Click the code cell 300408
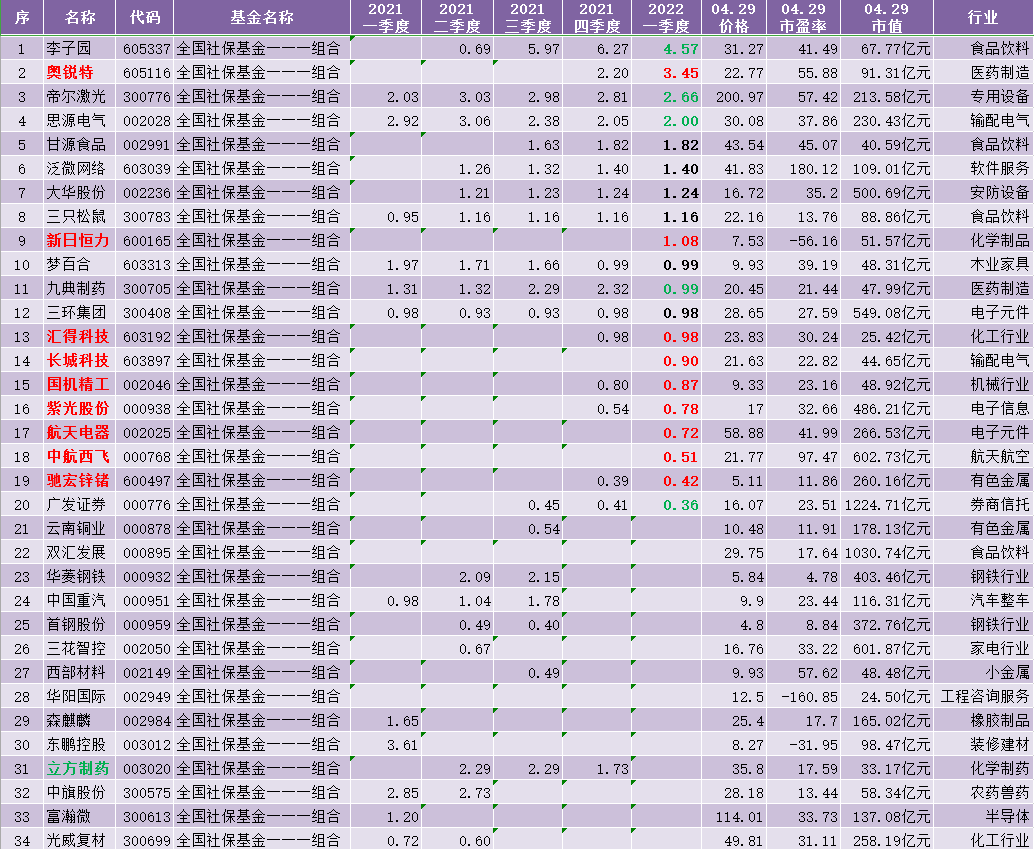 tap(146, 313)
